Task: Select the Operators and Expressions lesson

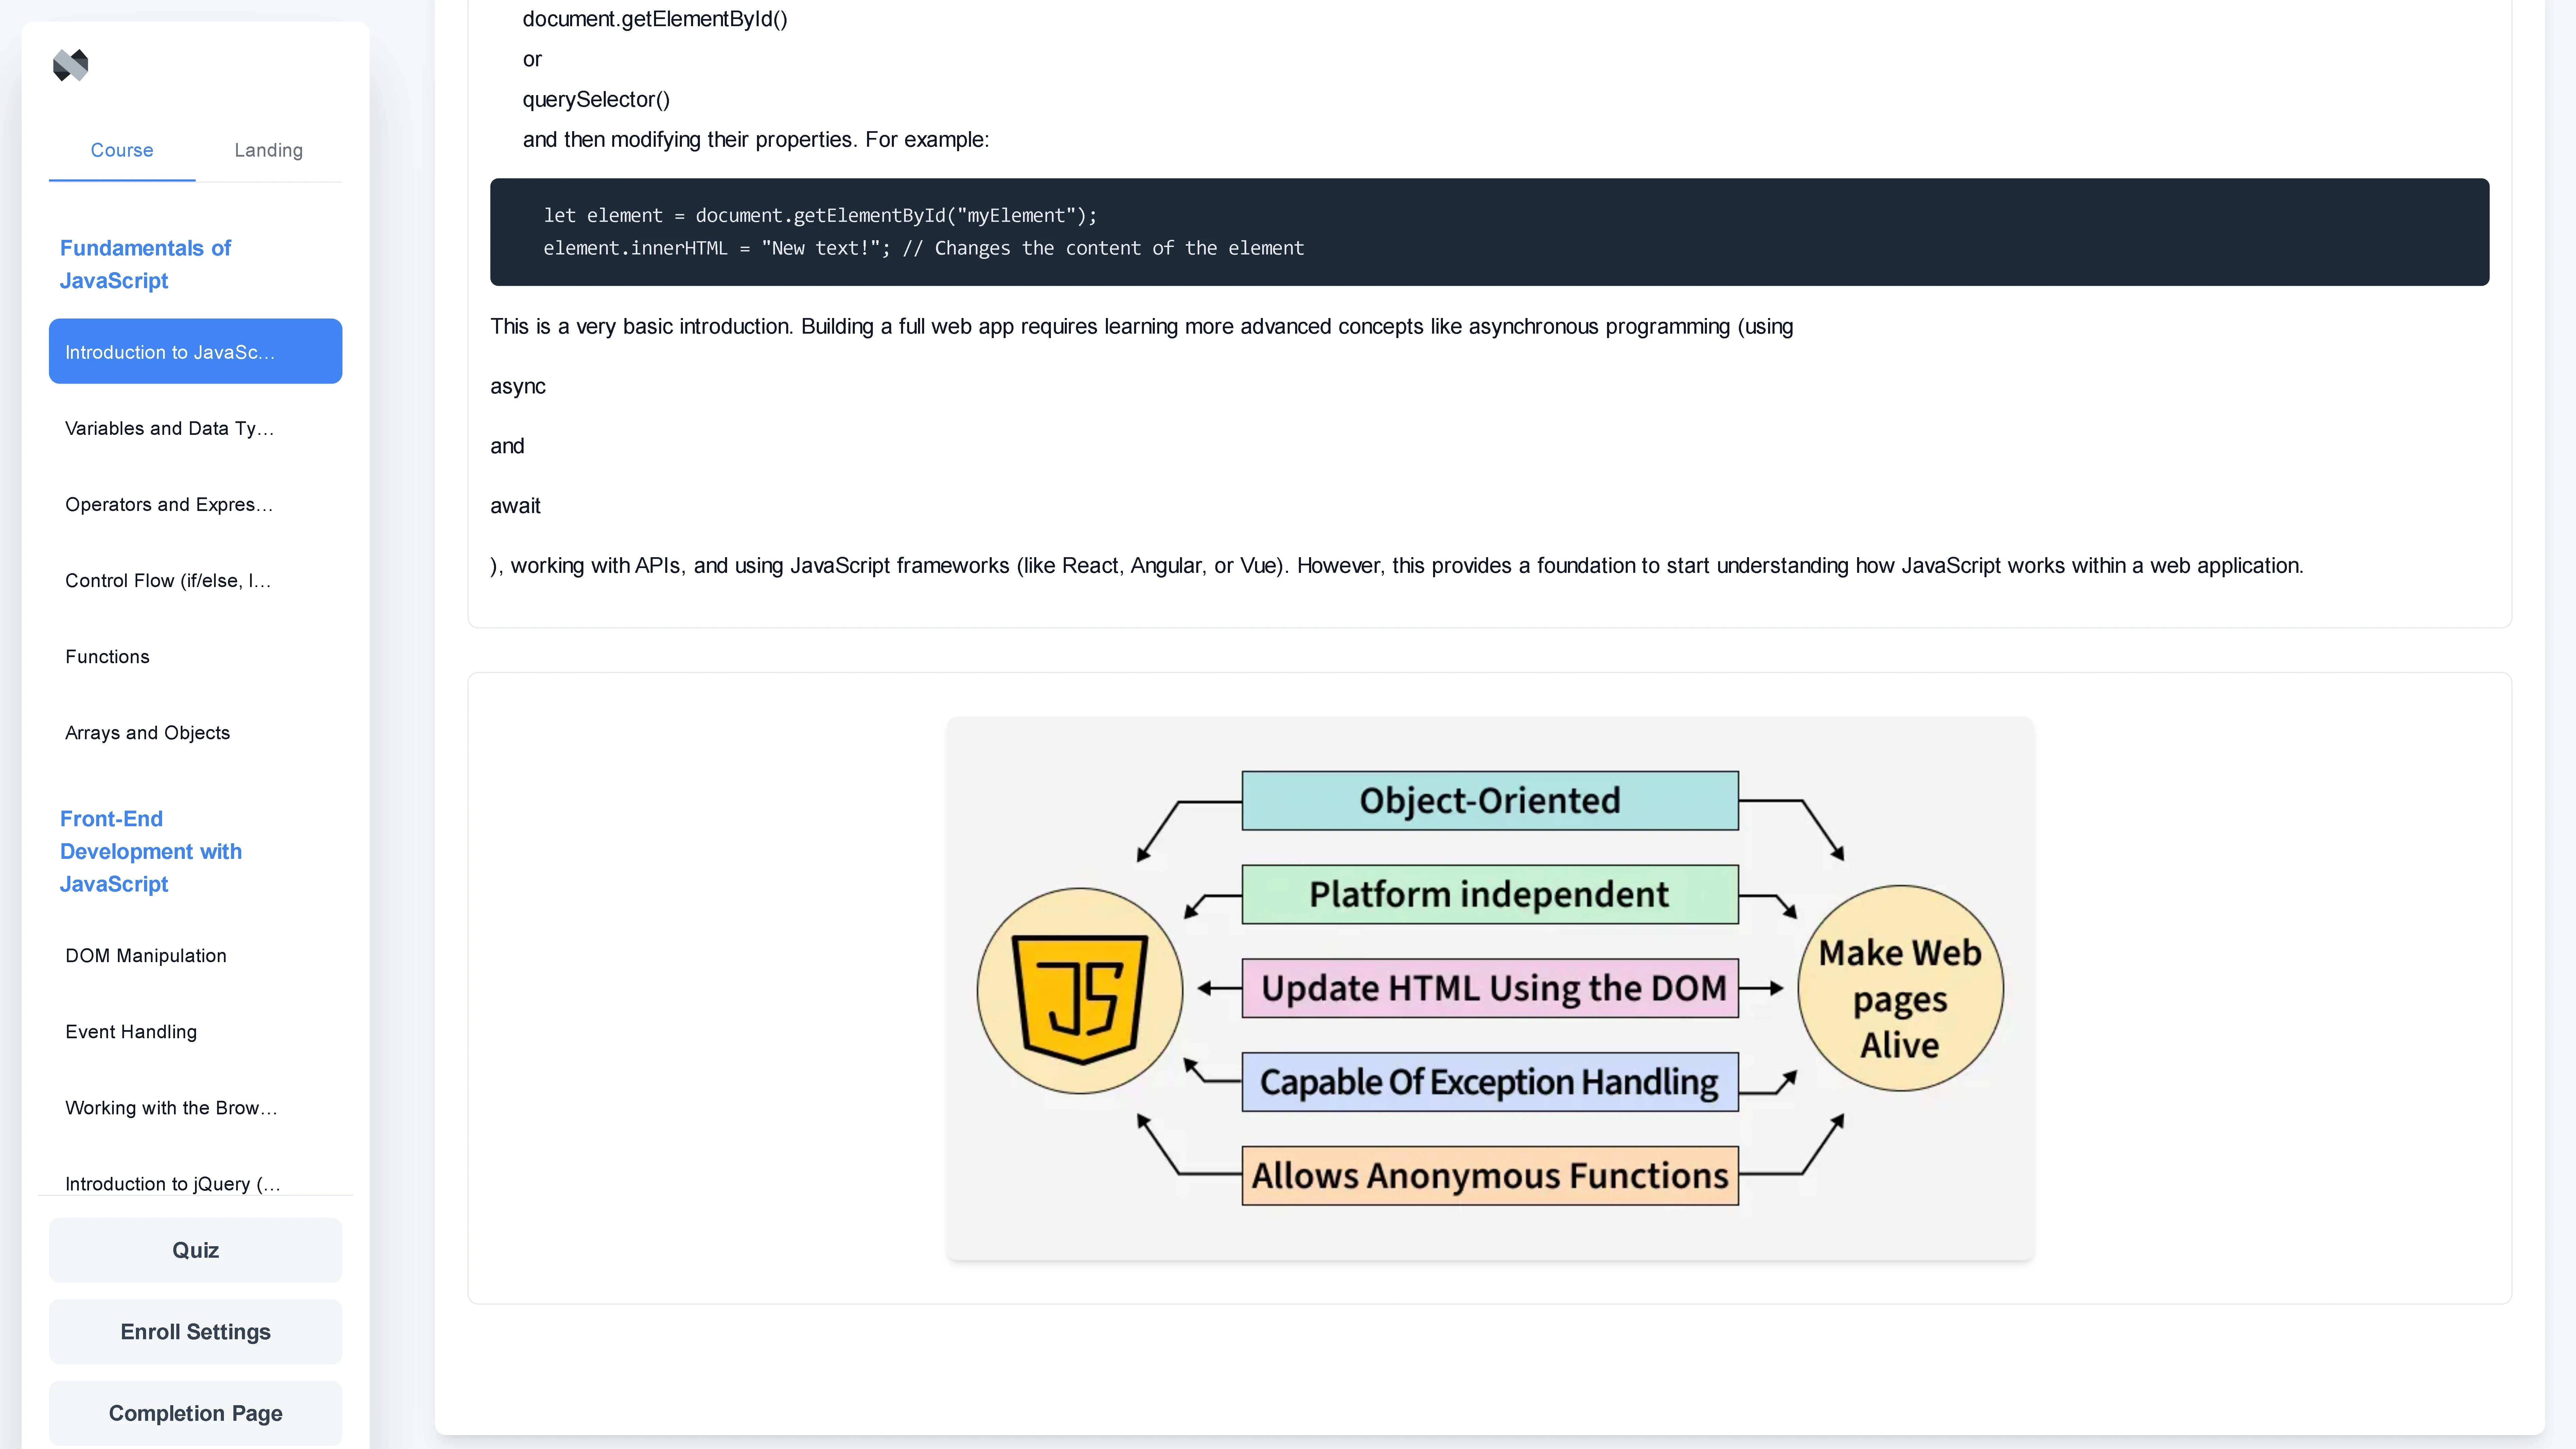Action: 169,504
